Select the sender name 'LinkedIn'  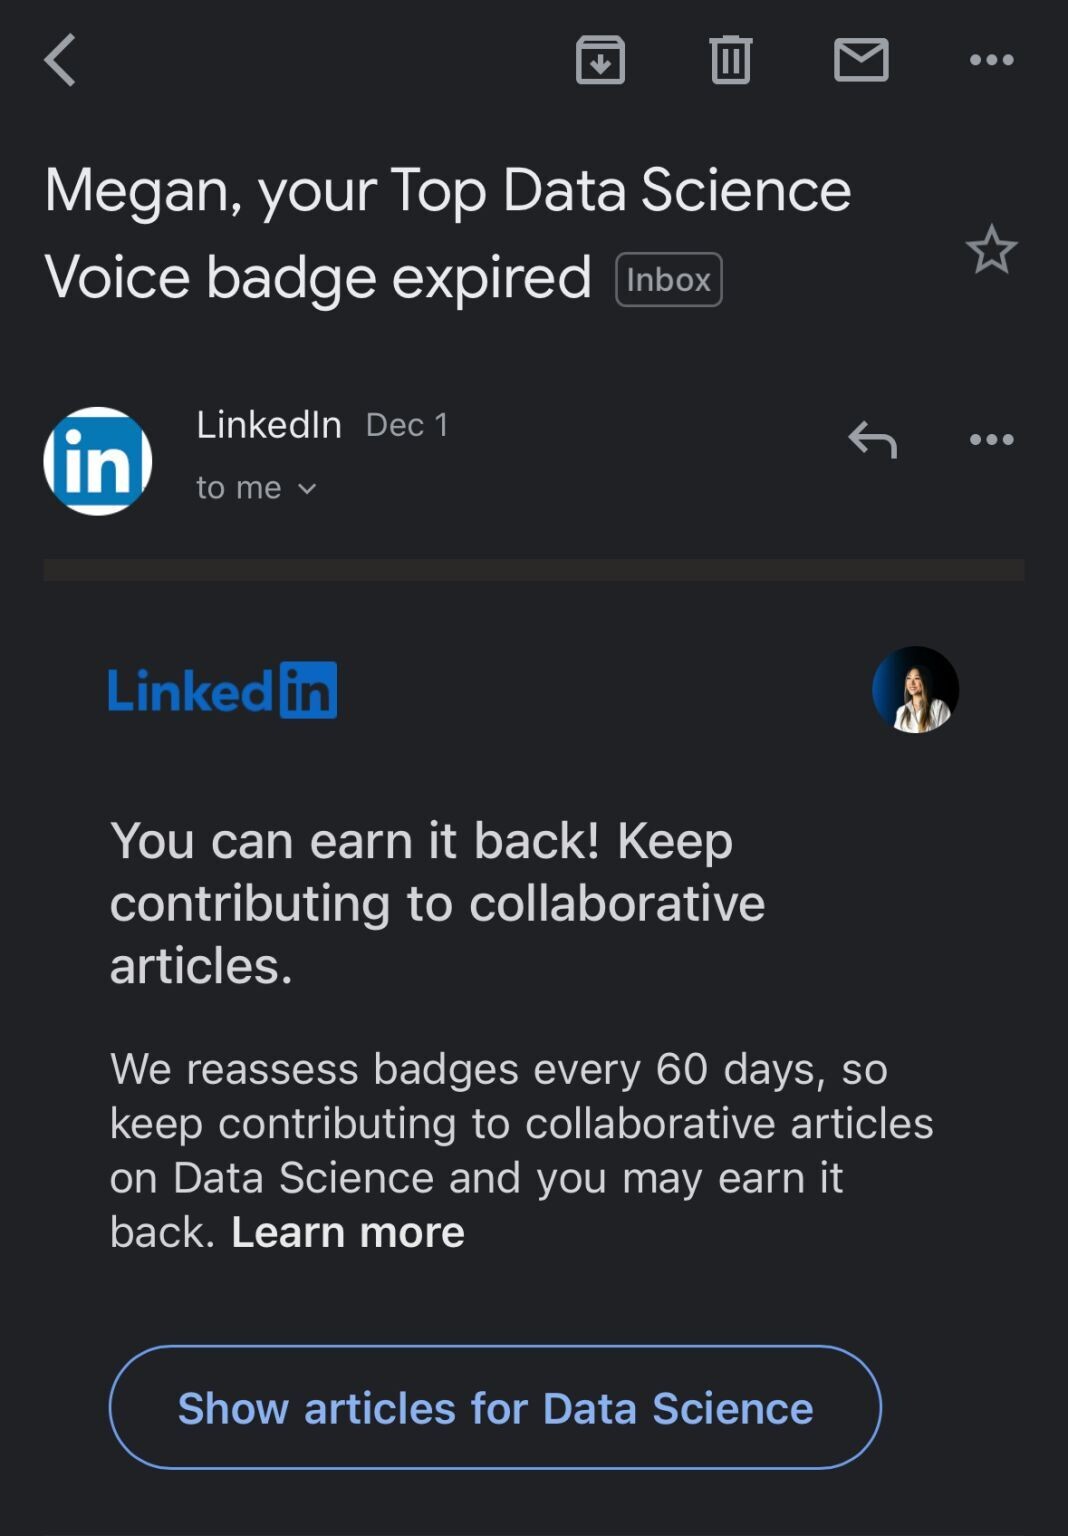click(x=266, y=424)
